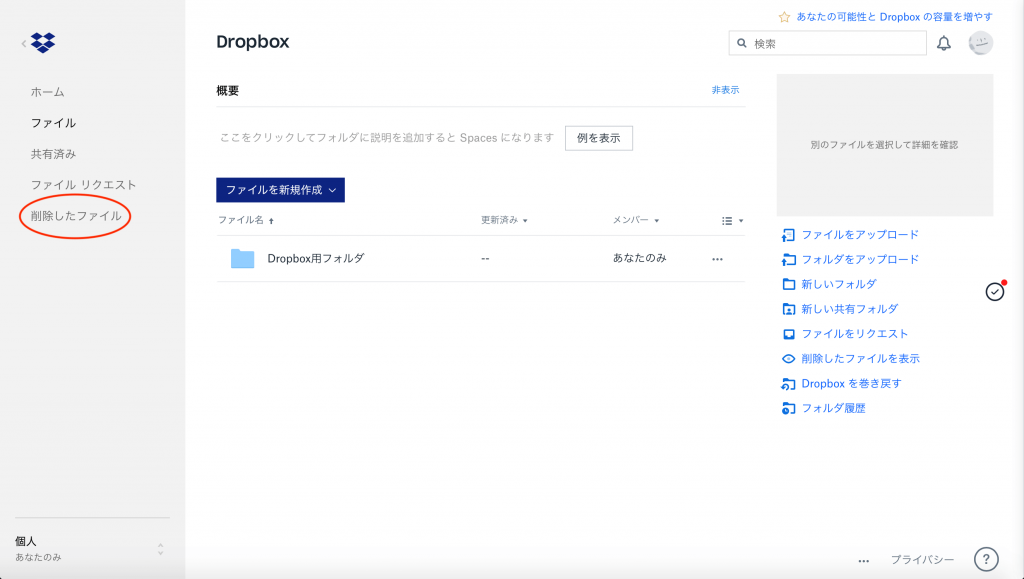Click the upload file icon

[x=788, y=235]
